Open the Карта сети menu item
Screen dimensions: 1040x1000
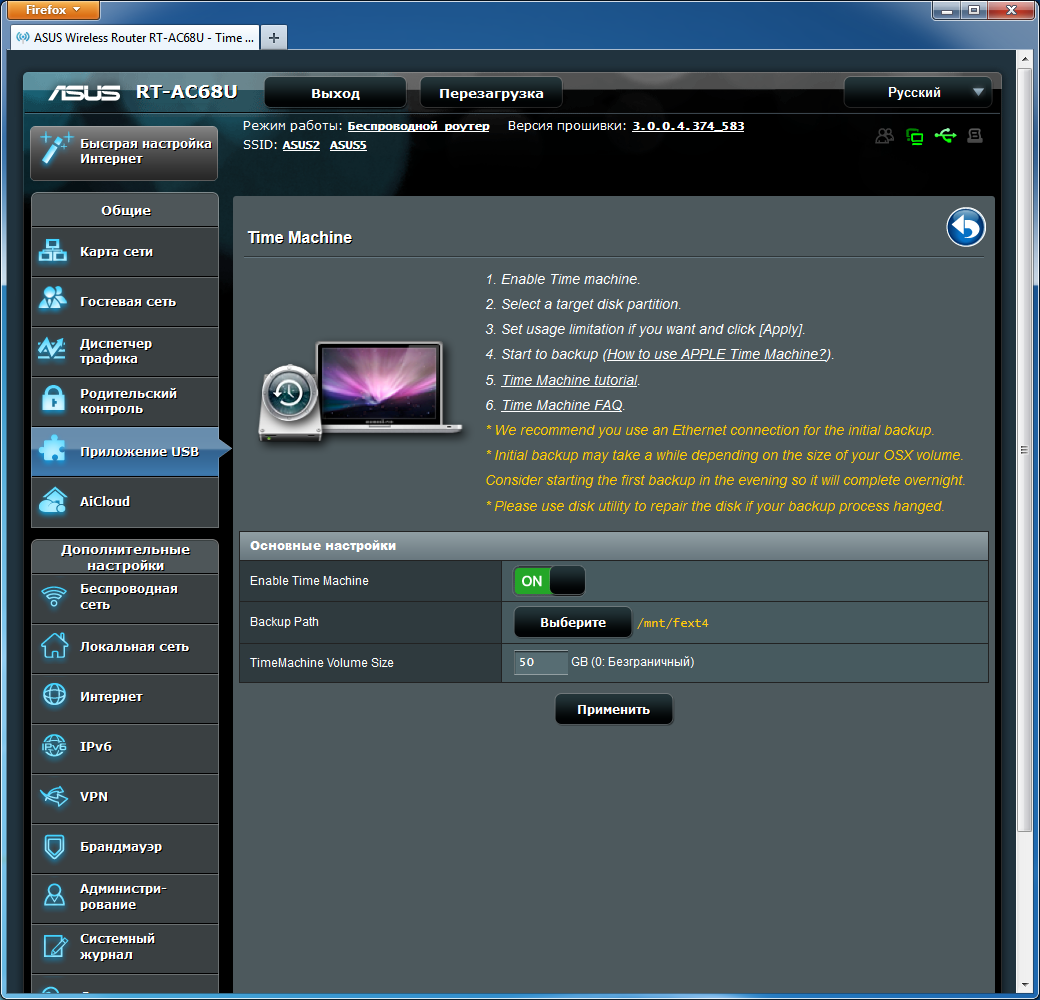point(125,252)
